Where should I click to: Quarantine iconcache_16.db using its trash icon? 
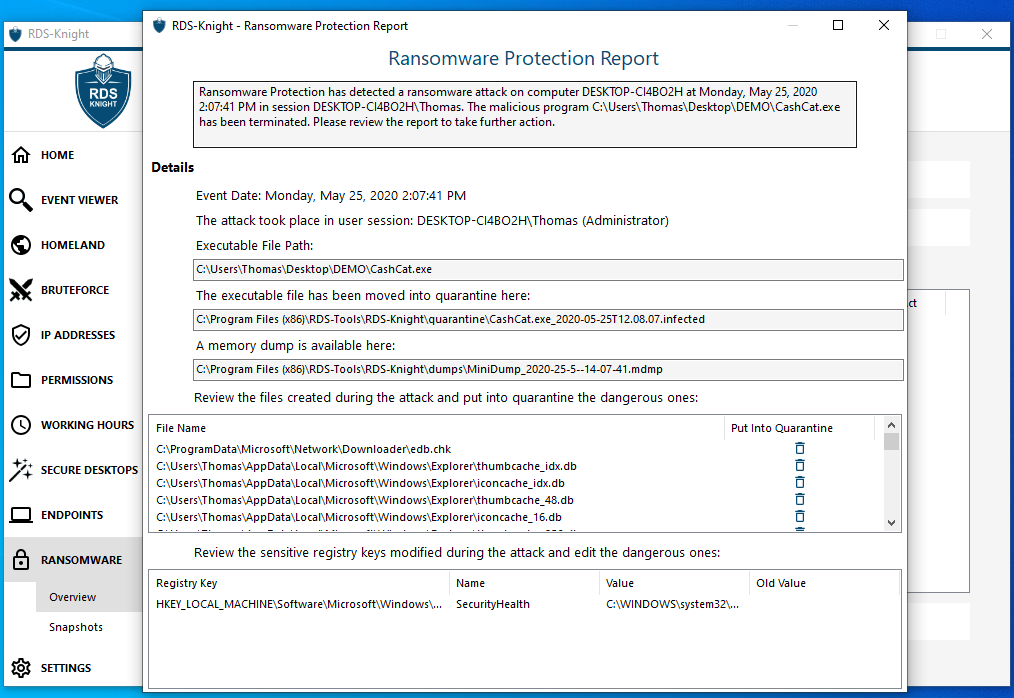[800, 516]
